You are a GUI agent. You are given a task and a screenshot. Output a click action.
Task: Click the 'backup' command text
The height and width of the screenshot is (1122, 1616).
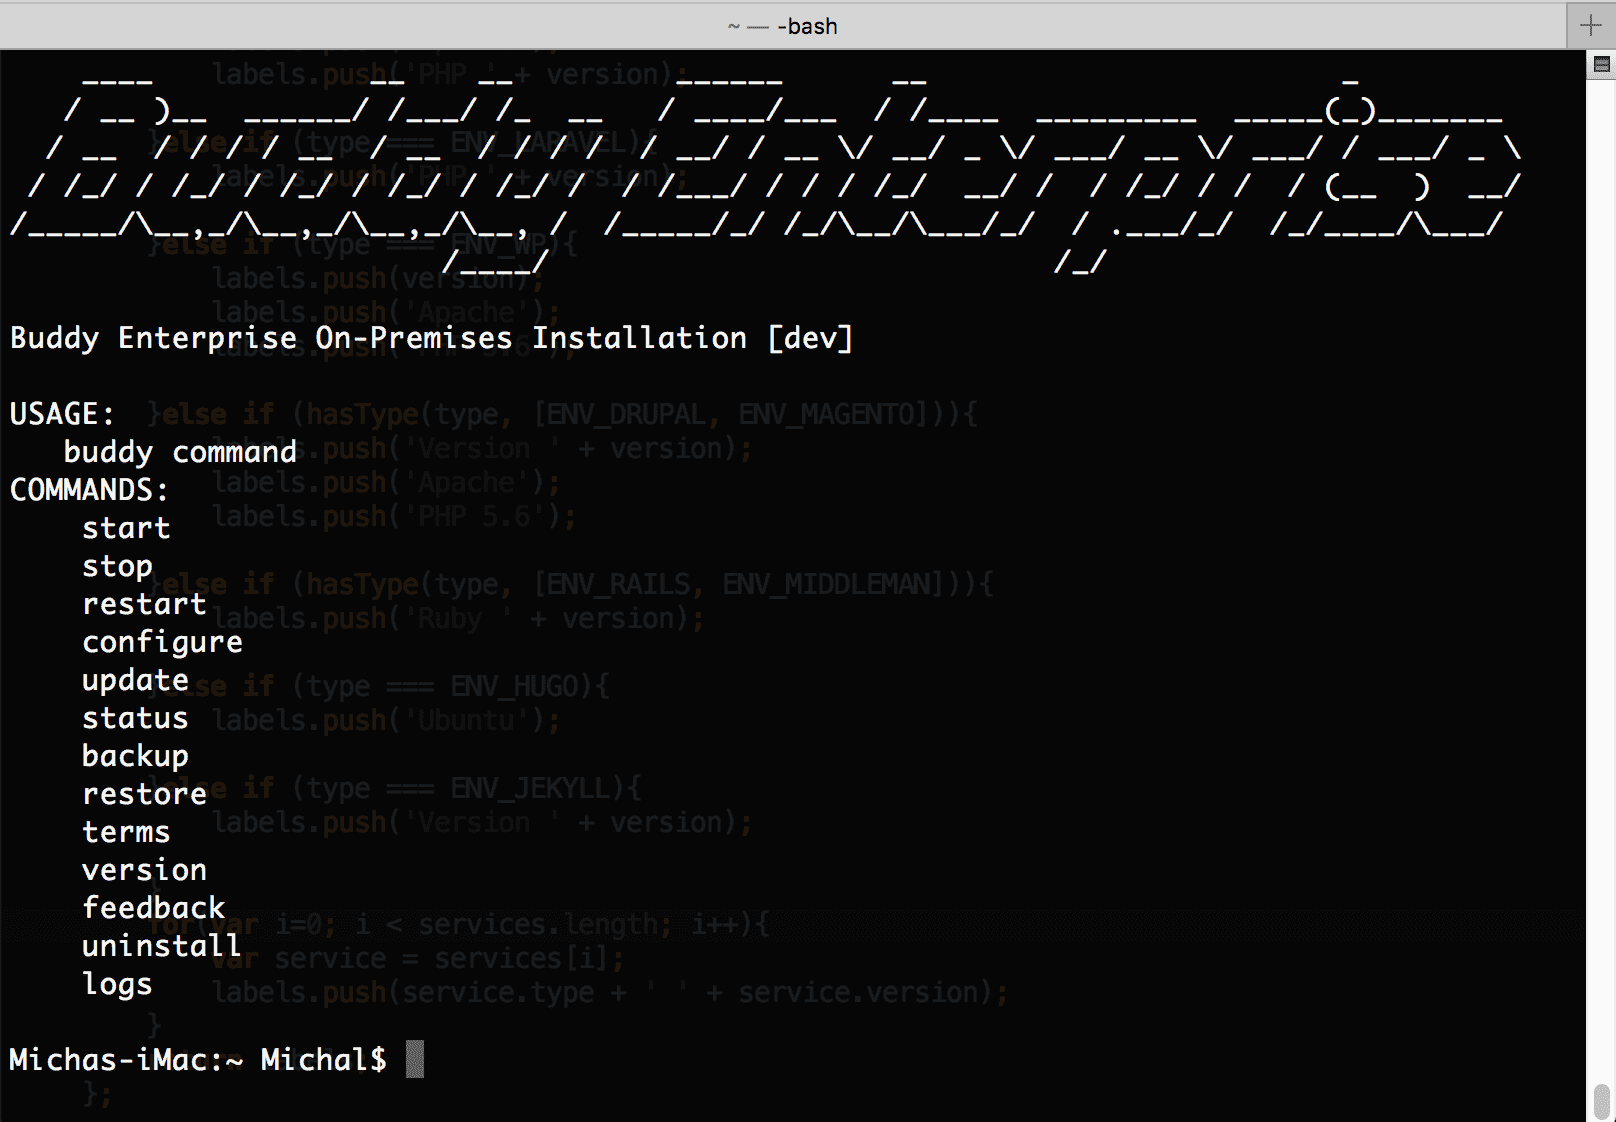point(135,757)
